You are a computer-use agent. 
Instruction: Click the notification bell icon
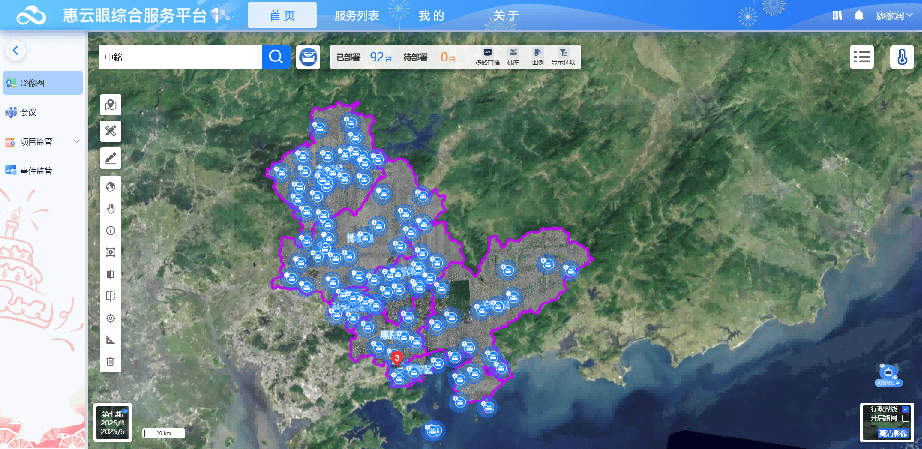tap(858, 16)
